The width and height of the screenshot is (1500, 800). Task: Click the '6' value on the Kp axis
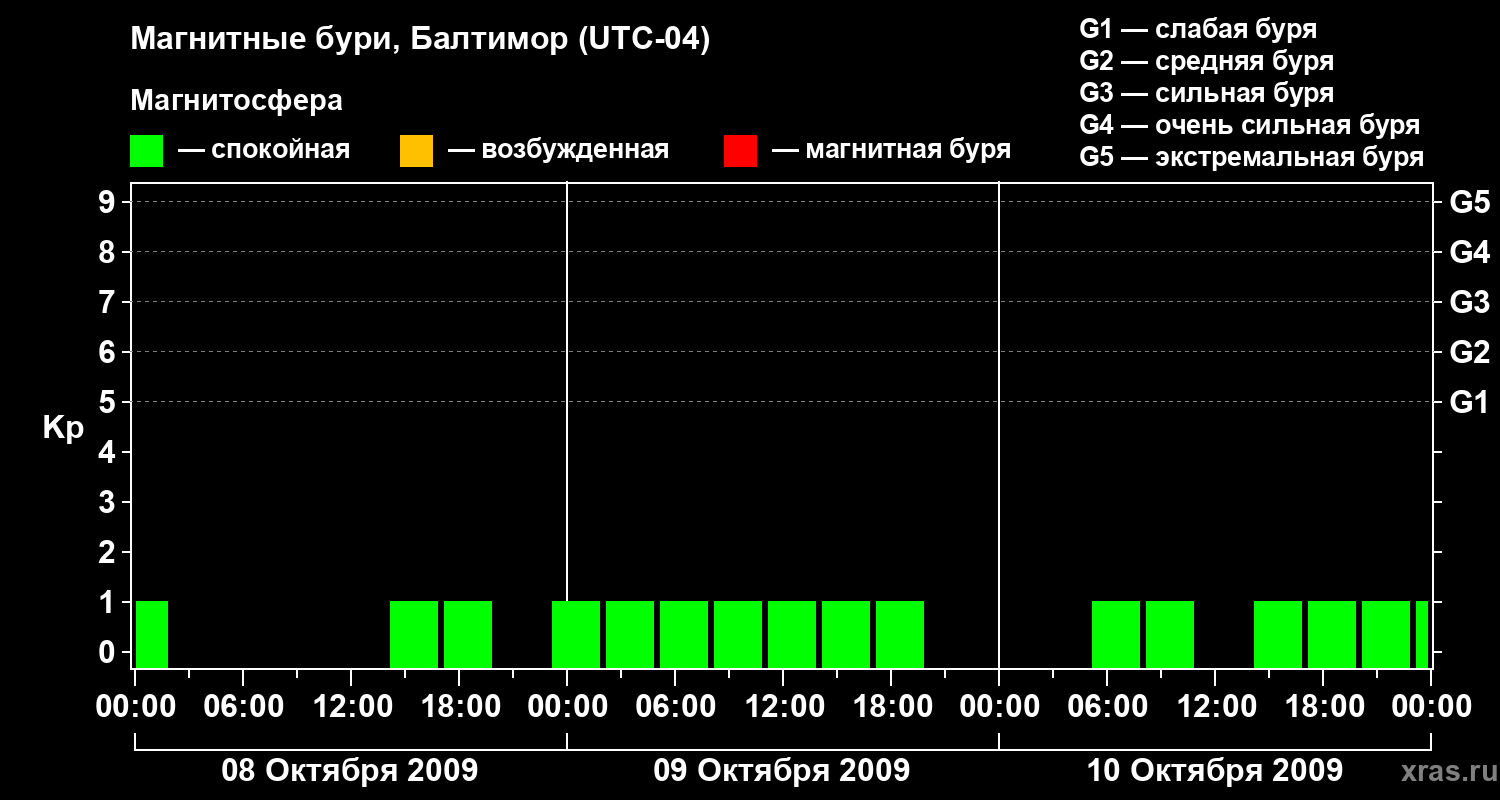click(x=109, y=352)
